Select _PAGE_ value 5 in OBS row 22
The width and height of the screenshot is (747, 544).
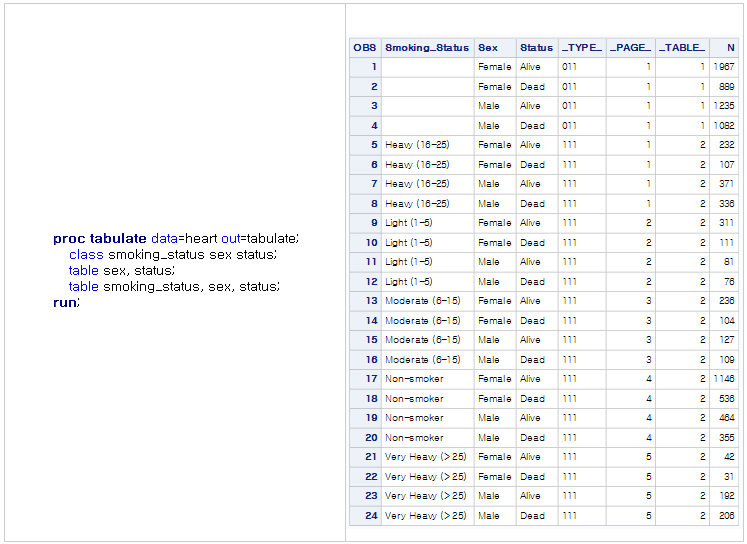[648, 477]
